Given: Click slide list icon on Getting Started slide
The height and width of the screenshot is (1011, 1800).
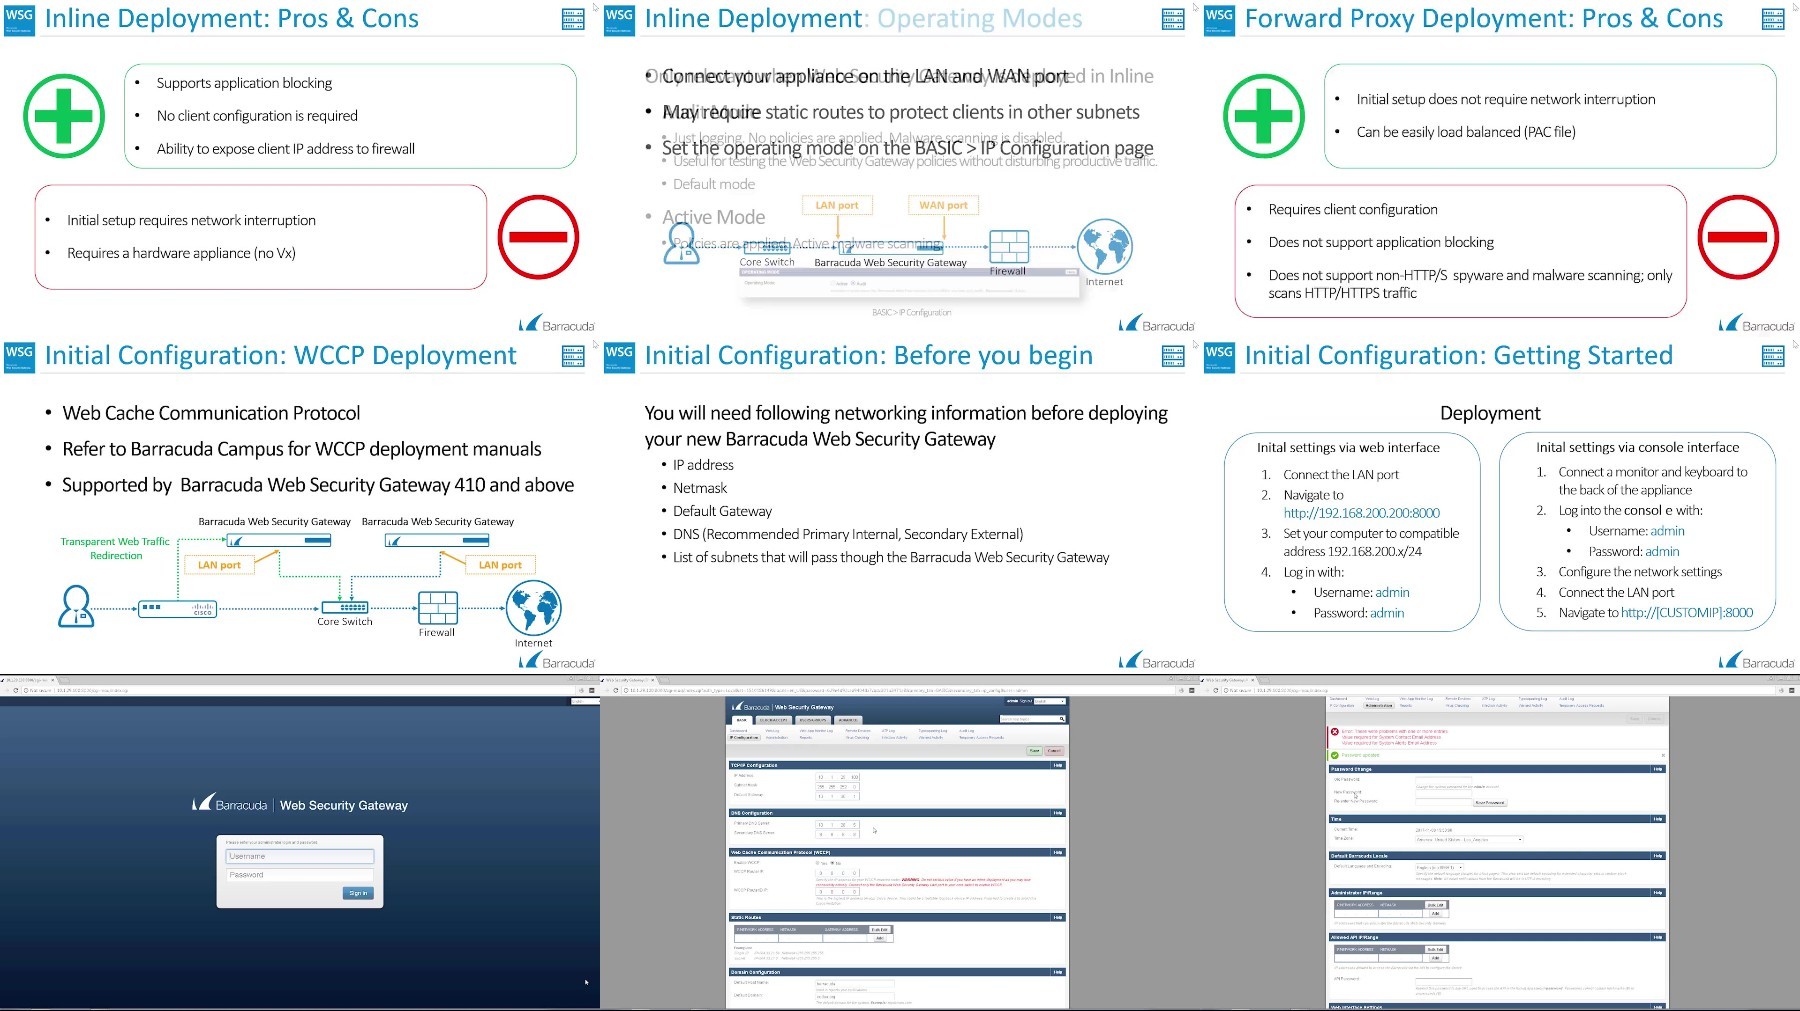Looking at the screenshot, I should (x=1773, y=355).
